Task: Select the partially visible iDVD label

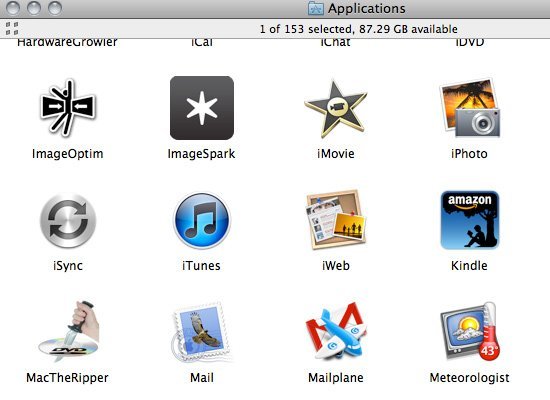Action: pyautogui.click(x=470, y=43)
